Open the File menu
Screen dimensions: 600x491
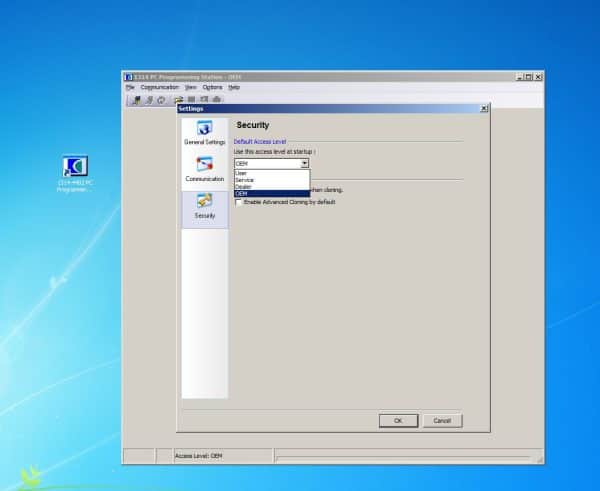(130, 87)
